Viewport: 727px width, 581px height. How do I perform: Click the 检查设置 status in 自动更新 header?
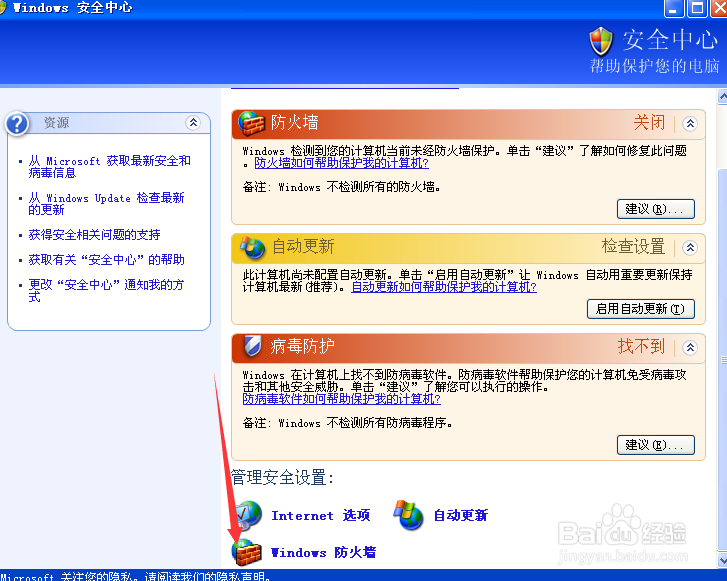(x=633, y=246)
